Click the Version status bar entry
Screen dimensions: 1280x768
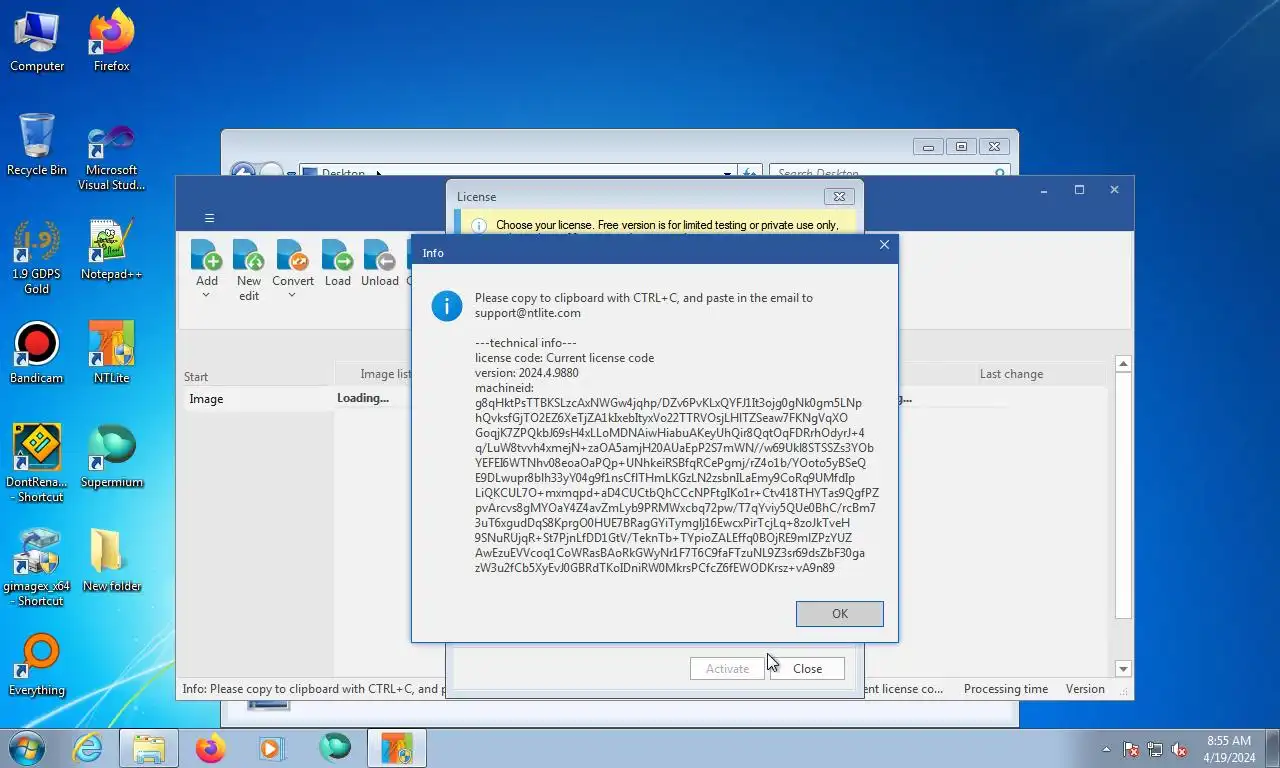(x=1085, y=689)
